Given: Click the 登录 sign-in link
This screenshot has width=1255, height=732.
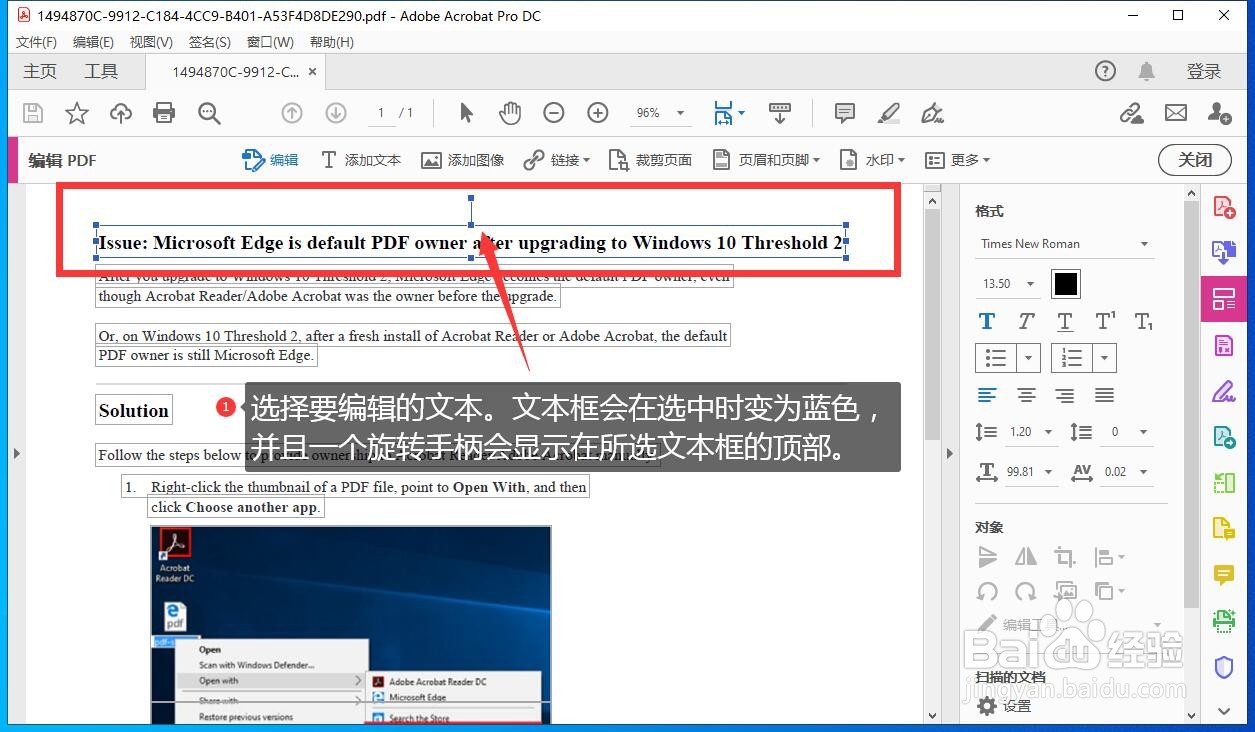Looking at the screenshot, I should [1204, 71].
